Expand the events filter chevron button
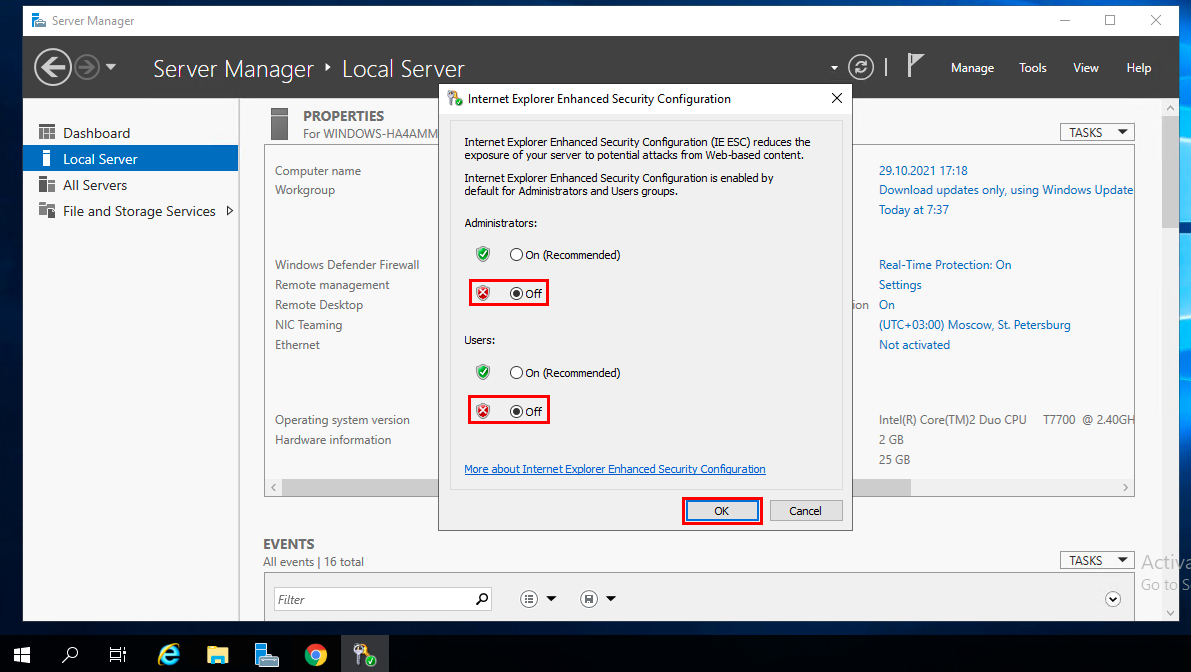This screenshot has width=1191, height=672. (1113, 599)
